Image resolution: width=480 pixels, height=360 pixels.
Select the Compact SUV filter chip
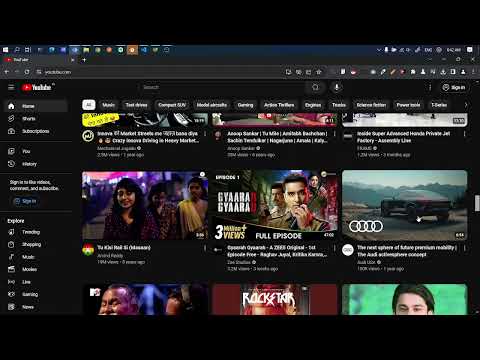click(172, 105)
